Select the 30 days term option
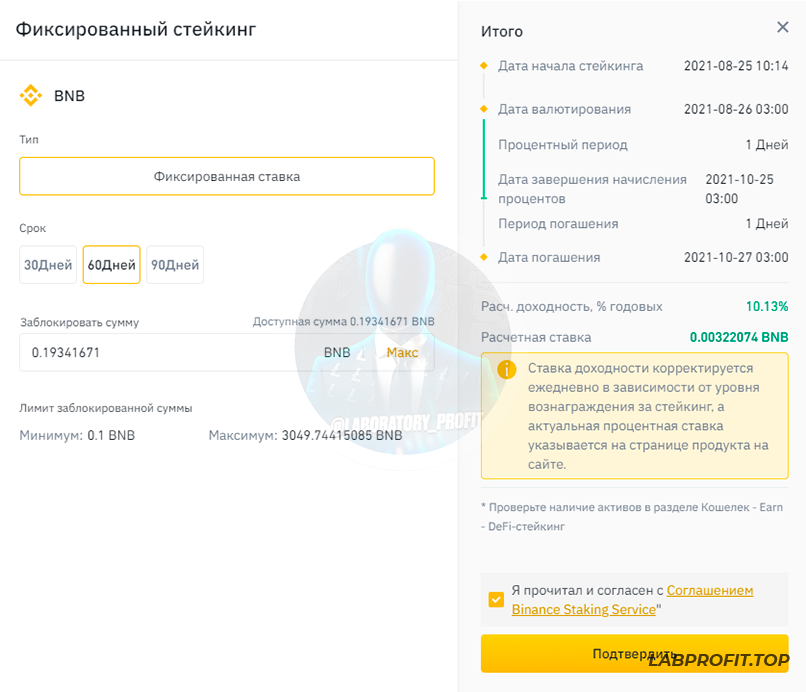This screenshot has height=692, width=806. click(48, 265)
